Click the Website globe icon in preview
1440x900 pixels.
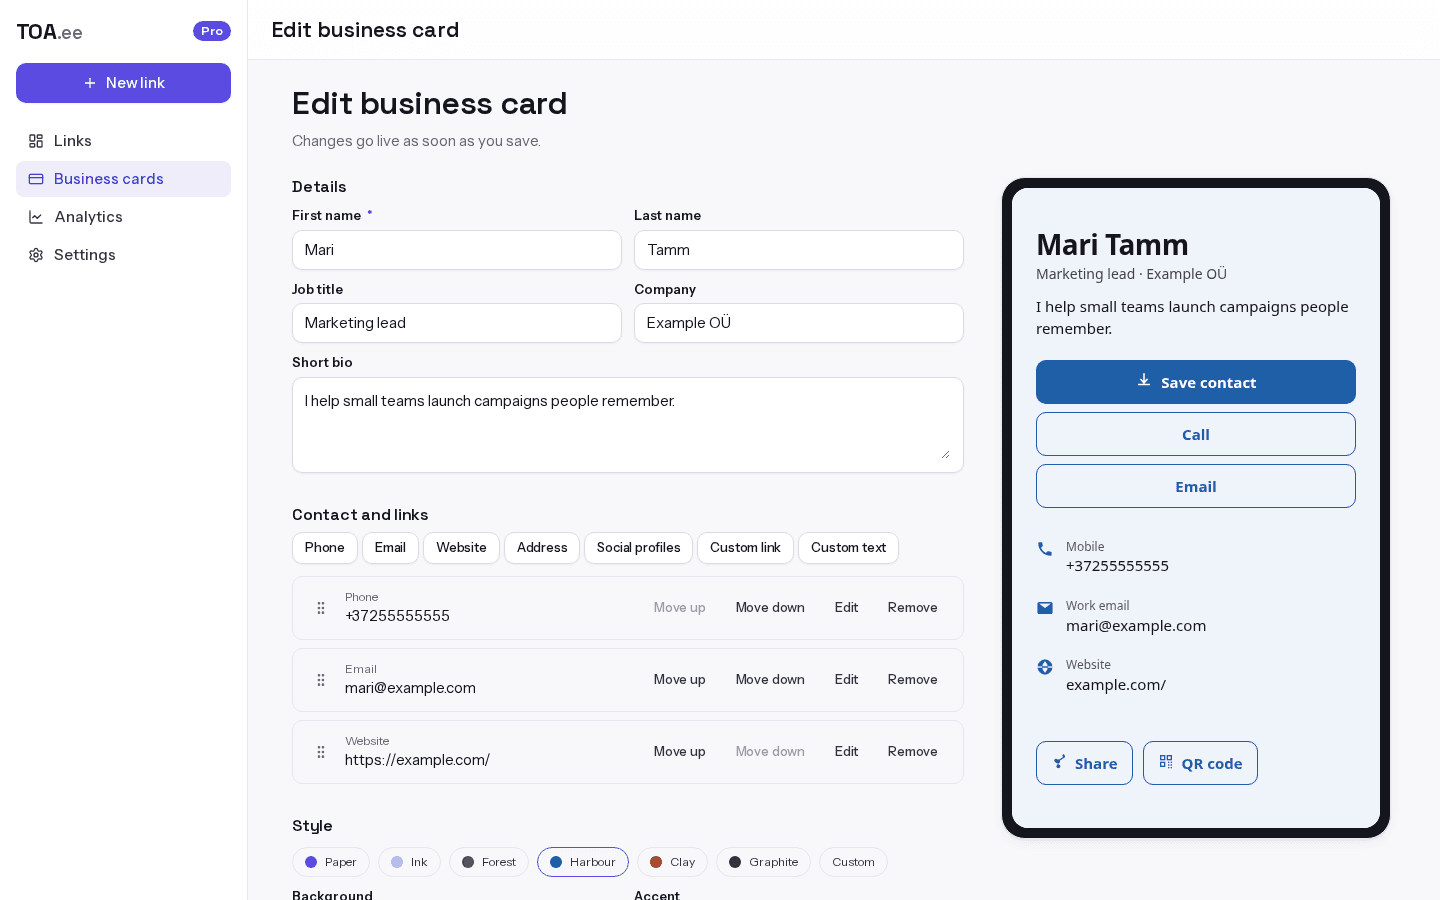pyautogui.click(x=1045, y=667)
